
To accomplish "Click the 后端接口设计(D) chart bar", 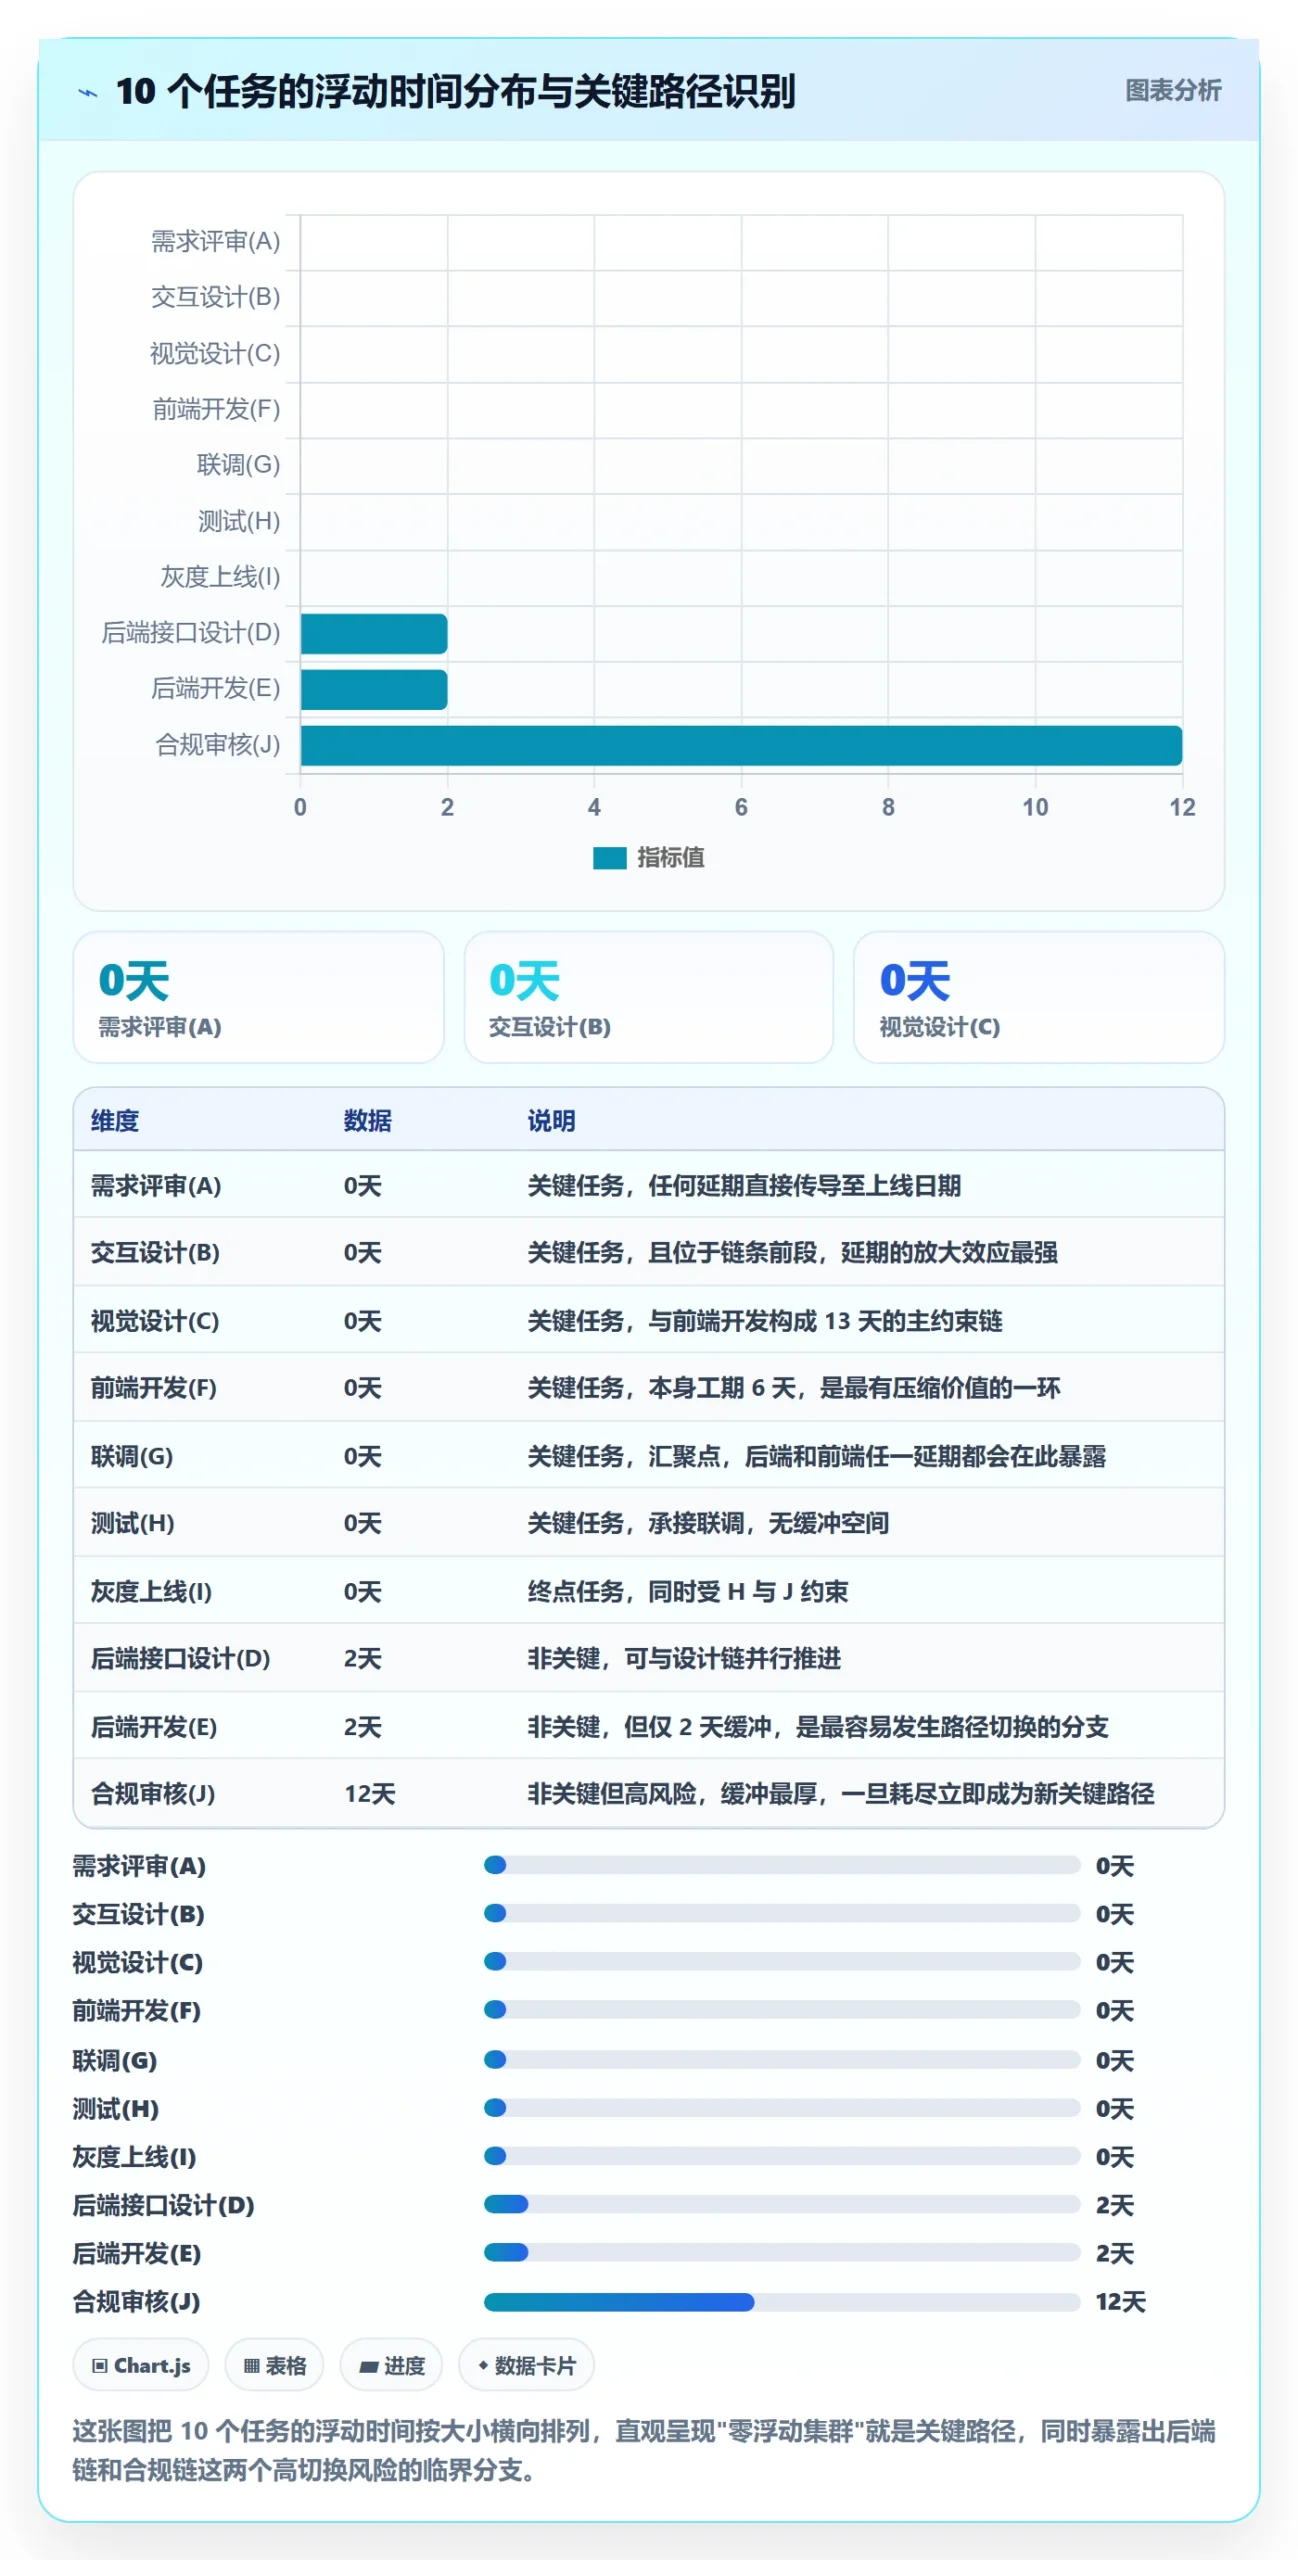I will coord(374,633).
